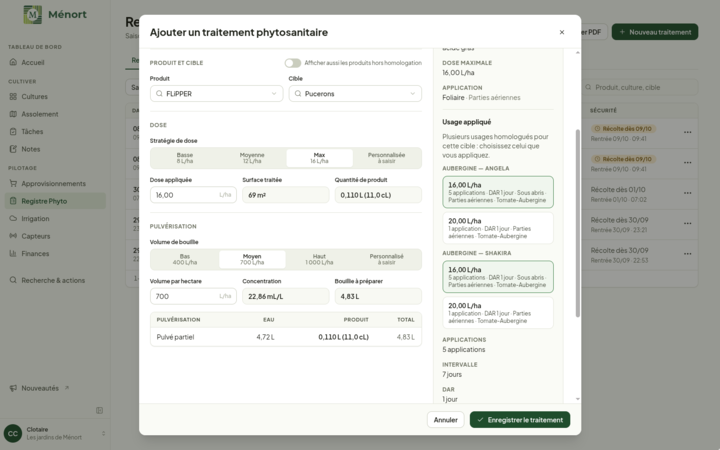The width and height of the screenshot is (720, 450).
Task: Choose Shakira 20,00 L/ha usage card
Action: pyautogui.click(x=498, y=313)
